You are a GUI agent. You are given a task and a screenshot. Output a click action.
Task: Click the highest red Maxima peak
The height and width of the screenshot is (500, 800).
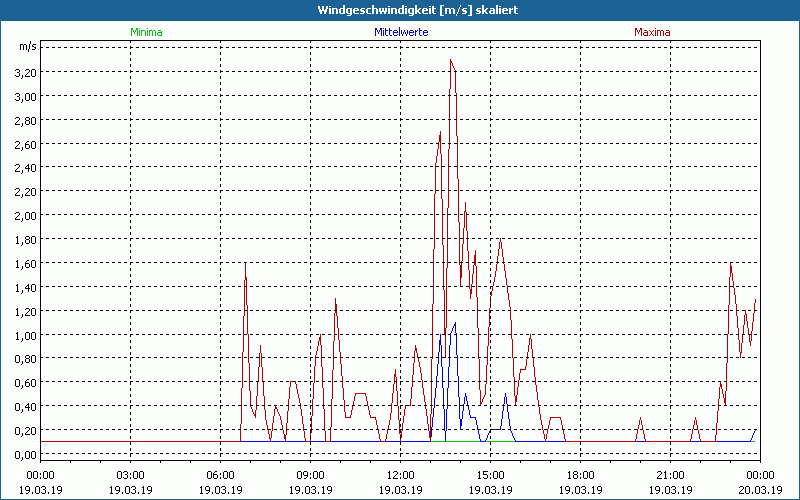(x=451, y=61)
